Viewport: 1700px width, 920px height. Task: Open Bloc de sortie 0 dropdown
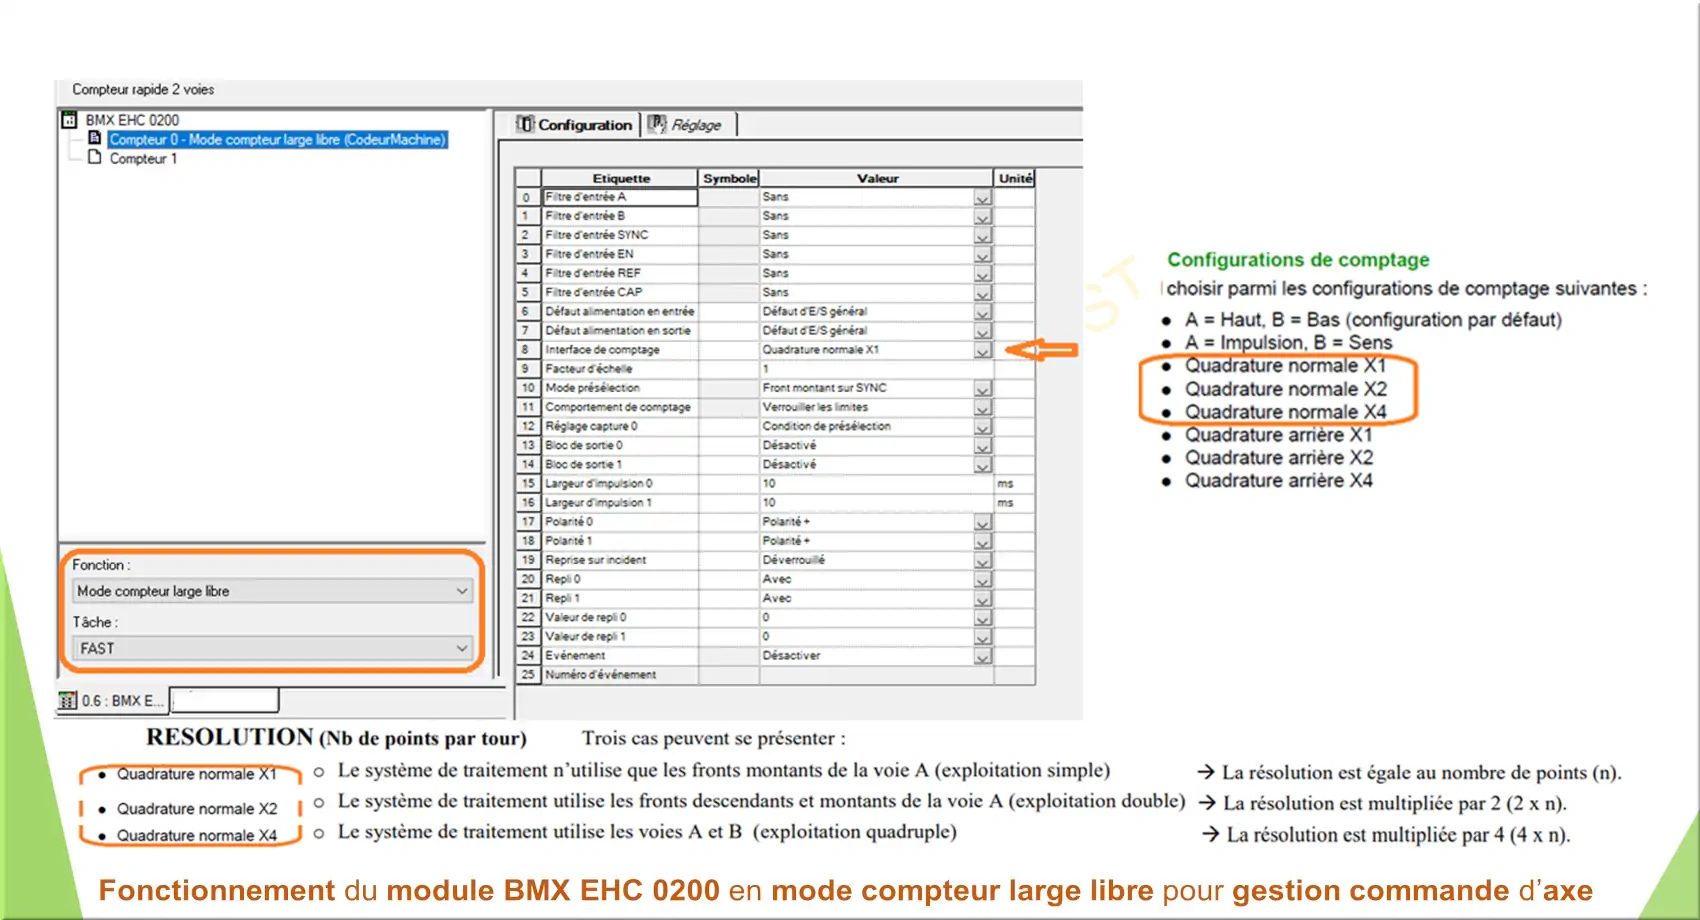click(982, 446)
